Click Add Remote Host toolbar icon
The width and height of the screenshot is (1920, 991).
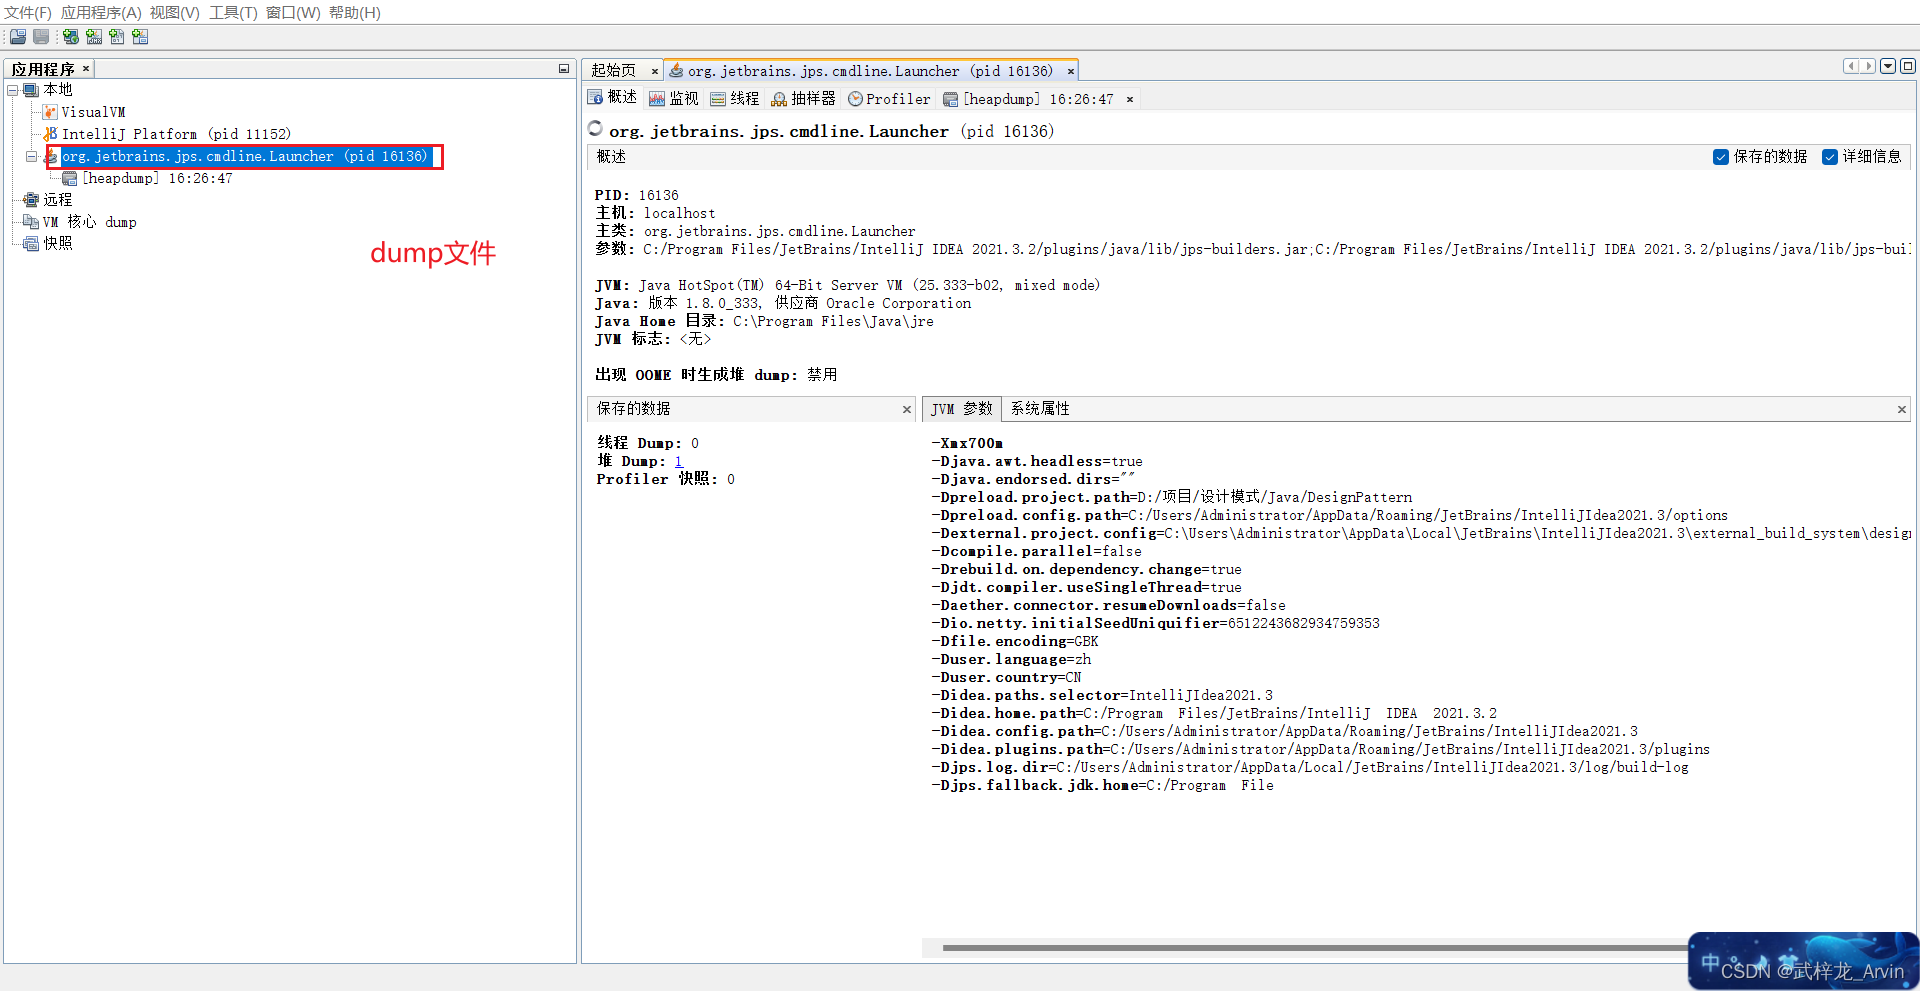pyautogui.click(x=70, y=37)
